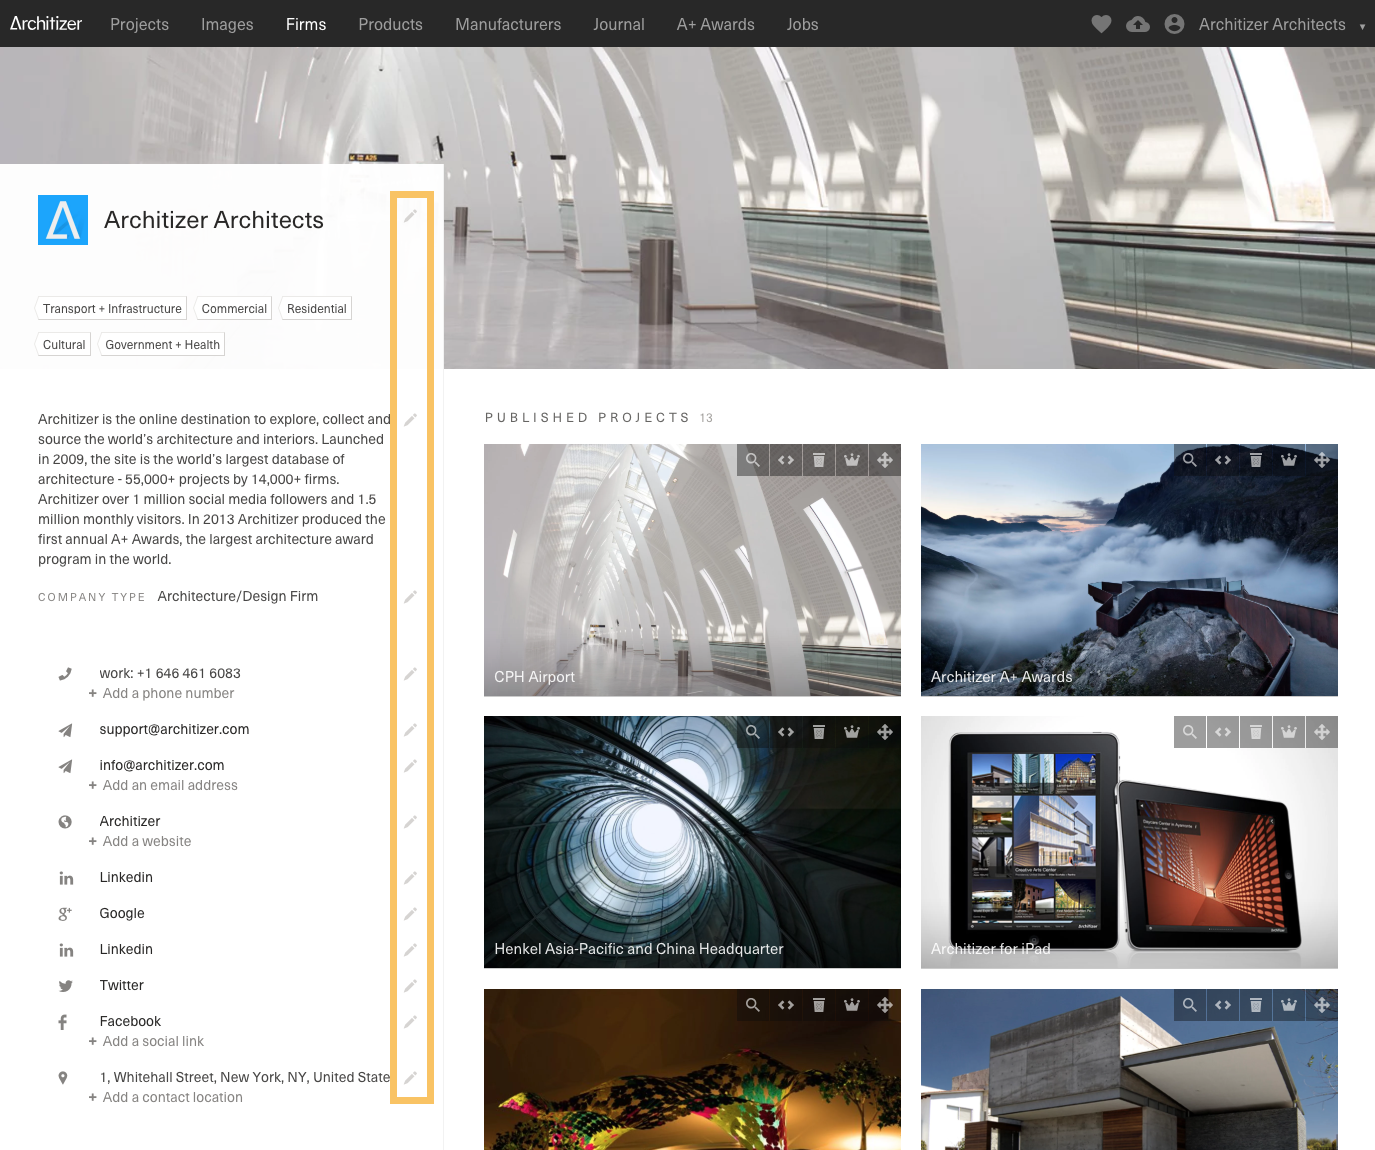This screenshot has height=1150, width=1375.
Task: Delete the Architizer A+ Awards project
Action: [1256, 460]
